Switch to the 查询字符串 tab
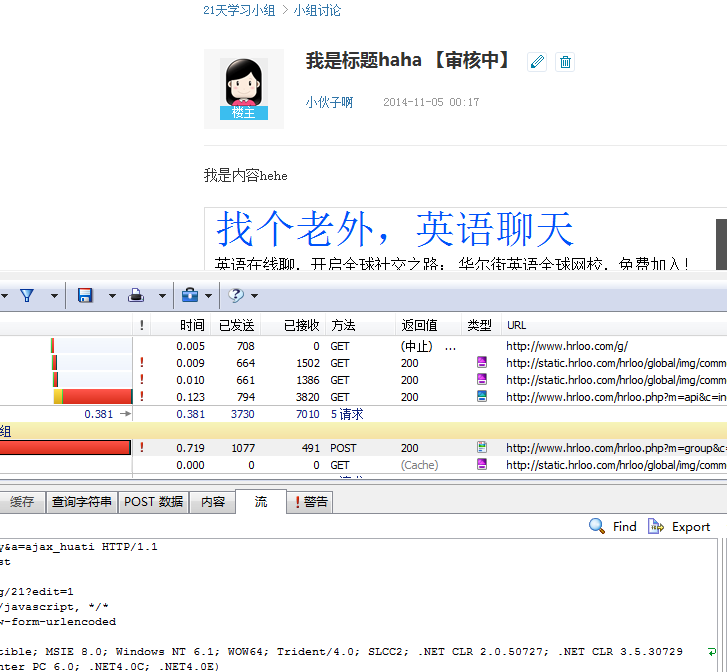Image resolution: width=727 pixels, height=672 pixels. (82, 502)
